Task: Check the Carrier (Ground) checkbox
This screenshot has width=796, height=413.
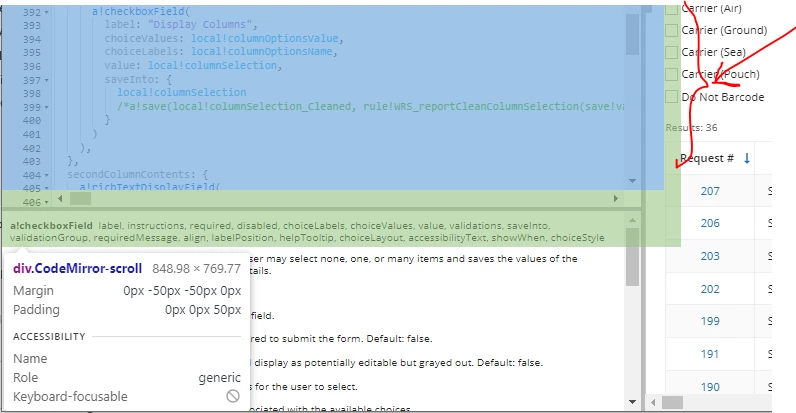Action: click(672, 30)
